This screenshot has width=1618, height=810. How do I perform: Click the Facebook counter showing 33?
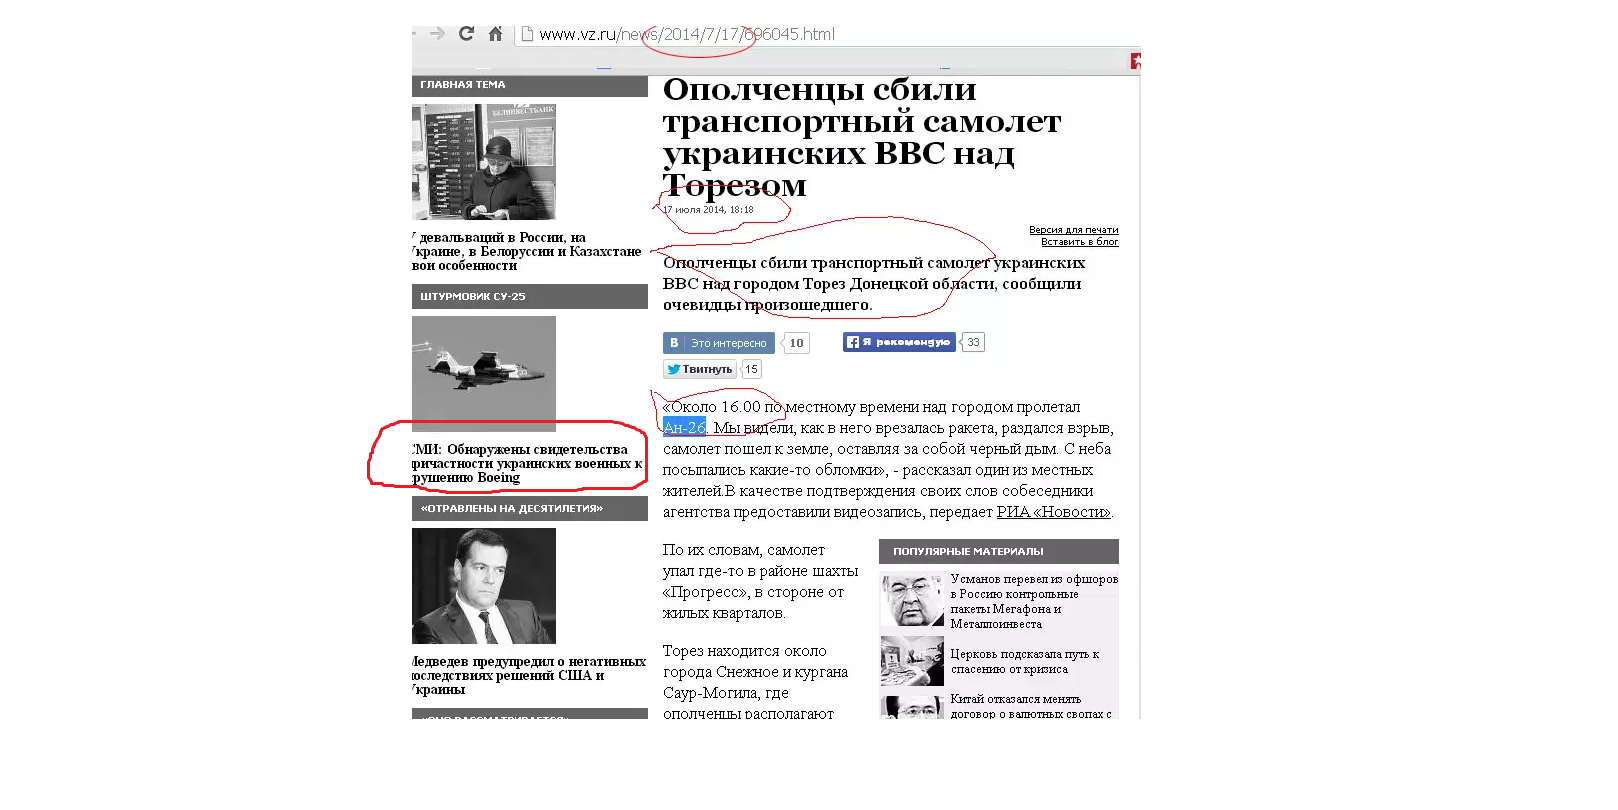tap(973, 342)
